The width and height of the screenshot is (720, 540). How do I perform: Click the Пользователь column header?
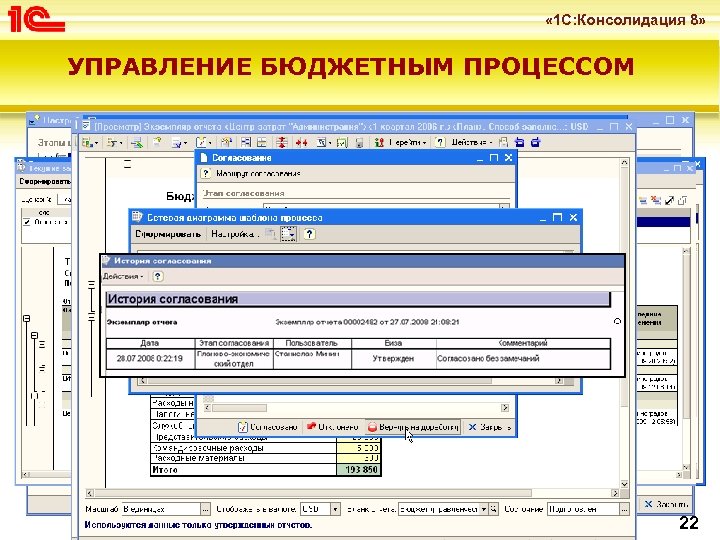point(312,343)
